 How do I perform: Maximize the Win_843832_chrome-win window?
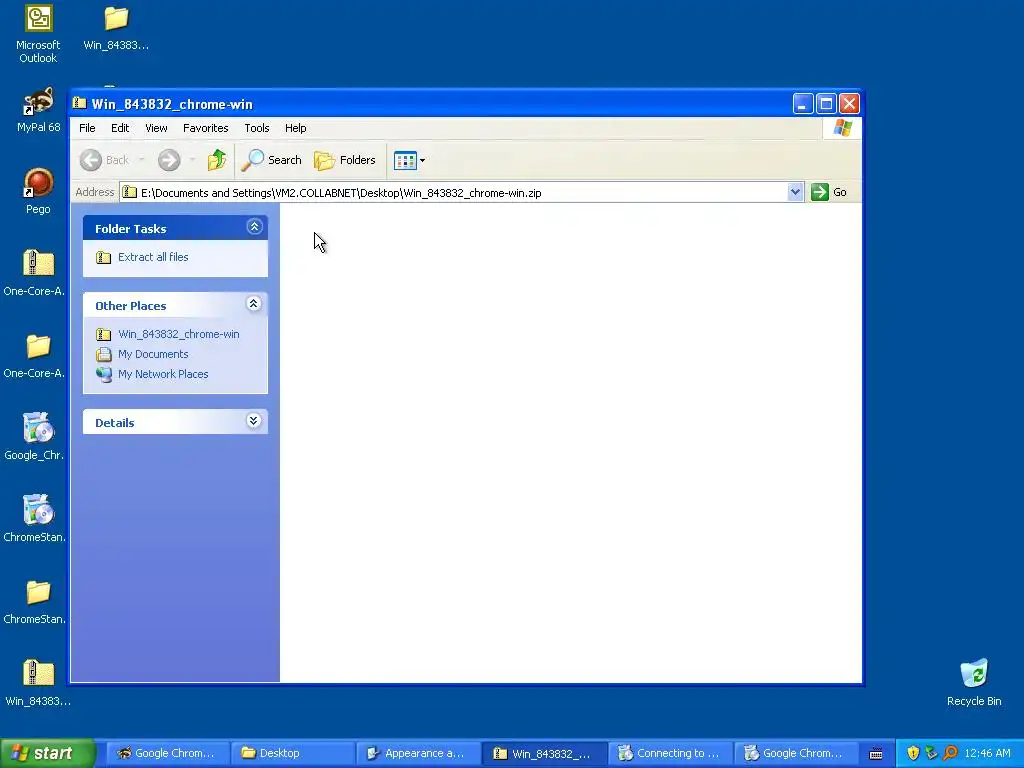point(826,103)
